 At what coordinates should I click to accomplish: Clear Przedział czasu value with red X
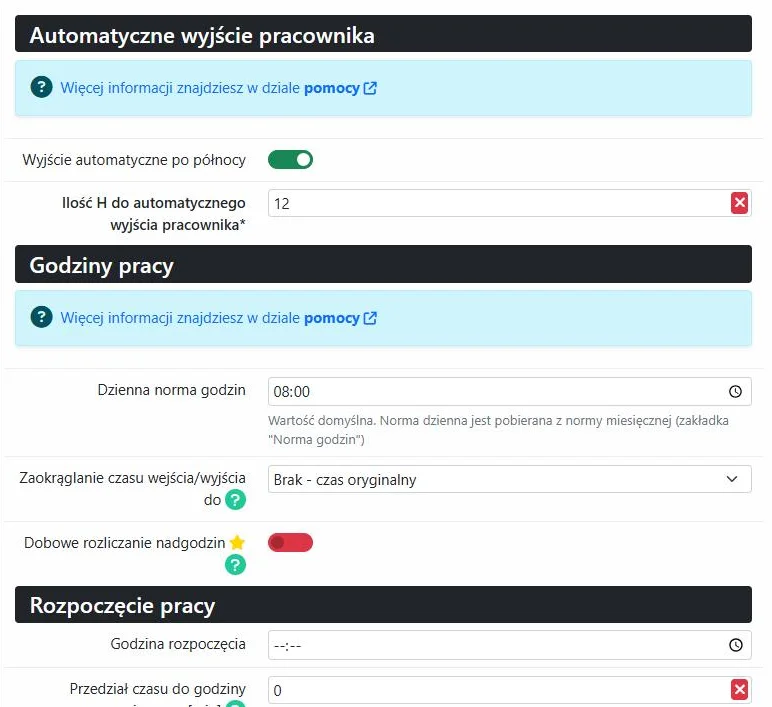tap(739, 690)
